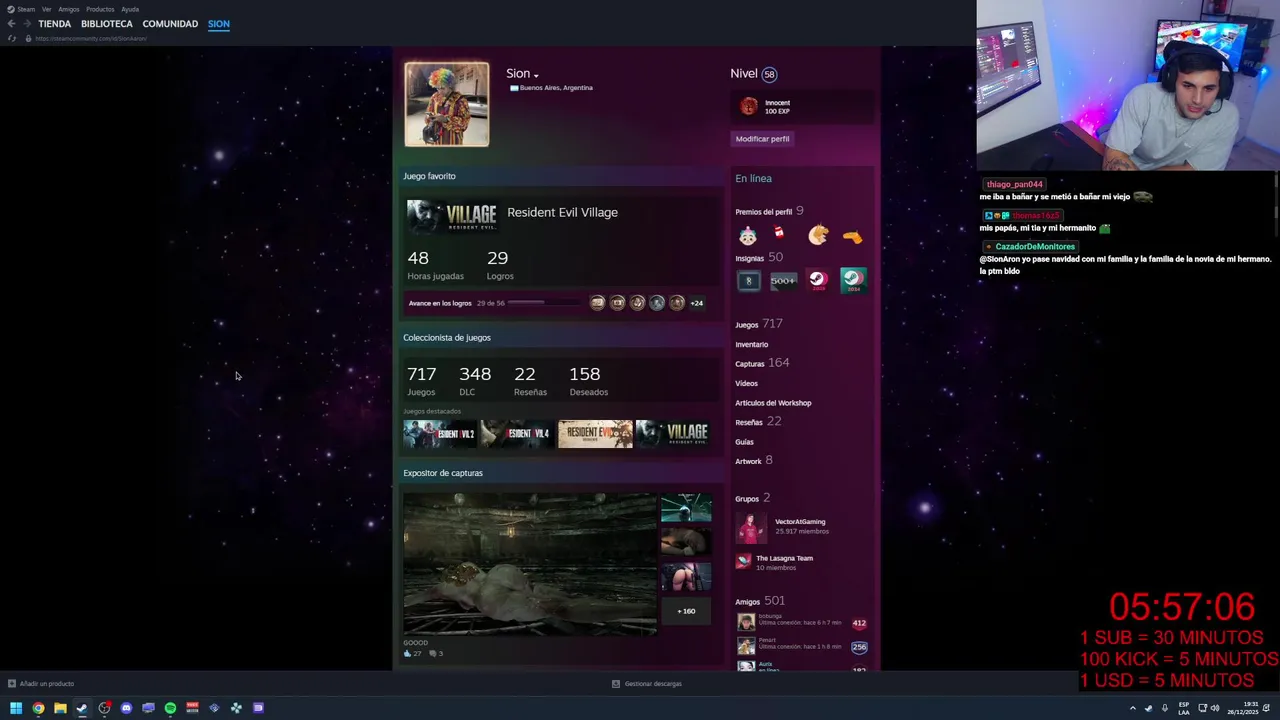Open the Resident Evil 2 featured game banner

pyautogui.click(x=439, y=433)
